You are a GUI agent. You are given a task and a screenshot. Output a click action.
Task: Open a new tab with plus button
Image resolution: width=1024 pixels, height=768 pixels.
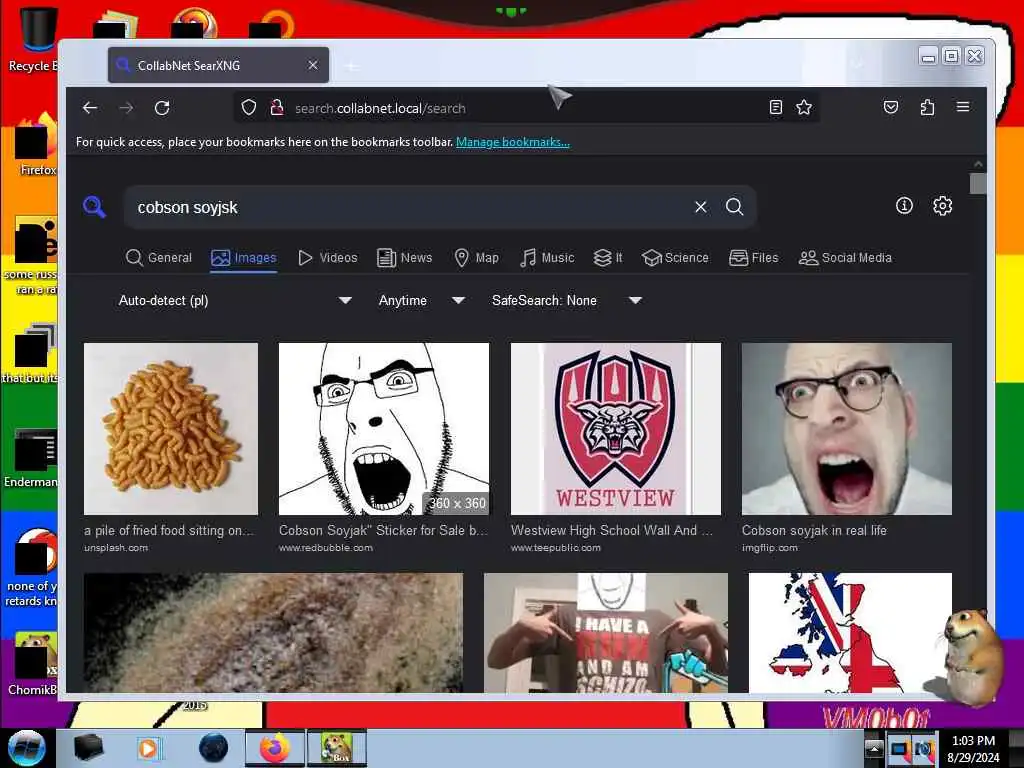pyautogui.click(x=351, y=66)
